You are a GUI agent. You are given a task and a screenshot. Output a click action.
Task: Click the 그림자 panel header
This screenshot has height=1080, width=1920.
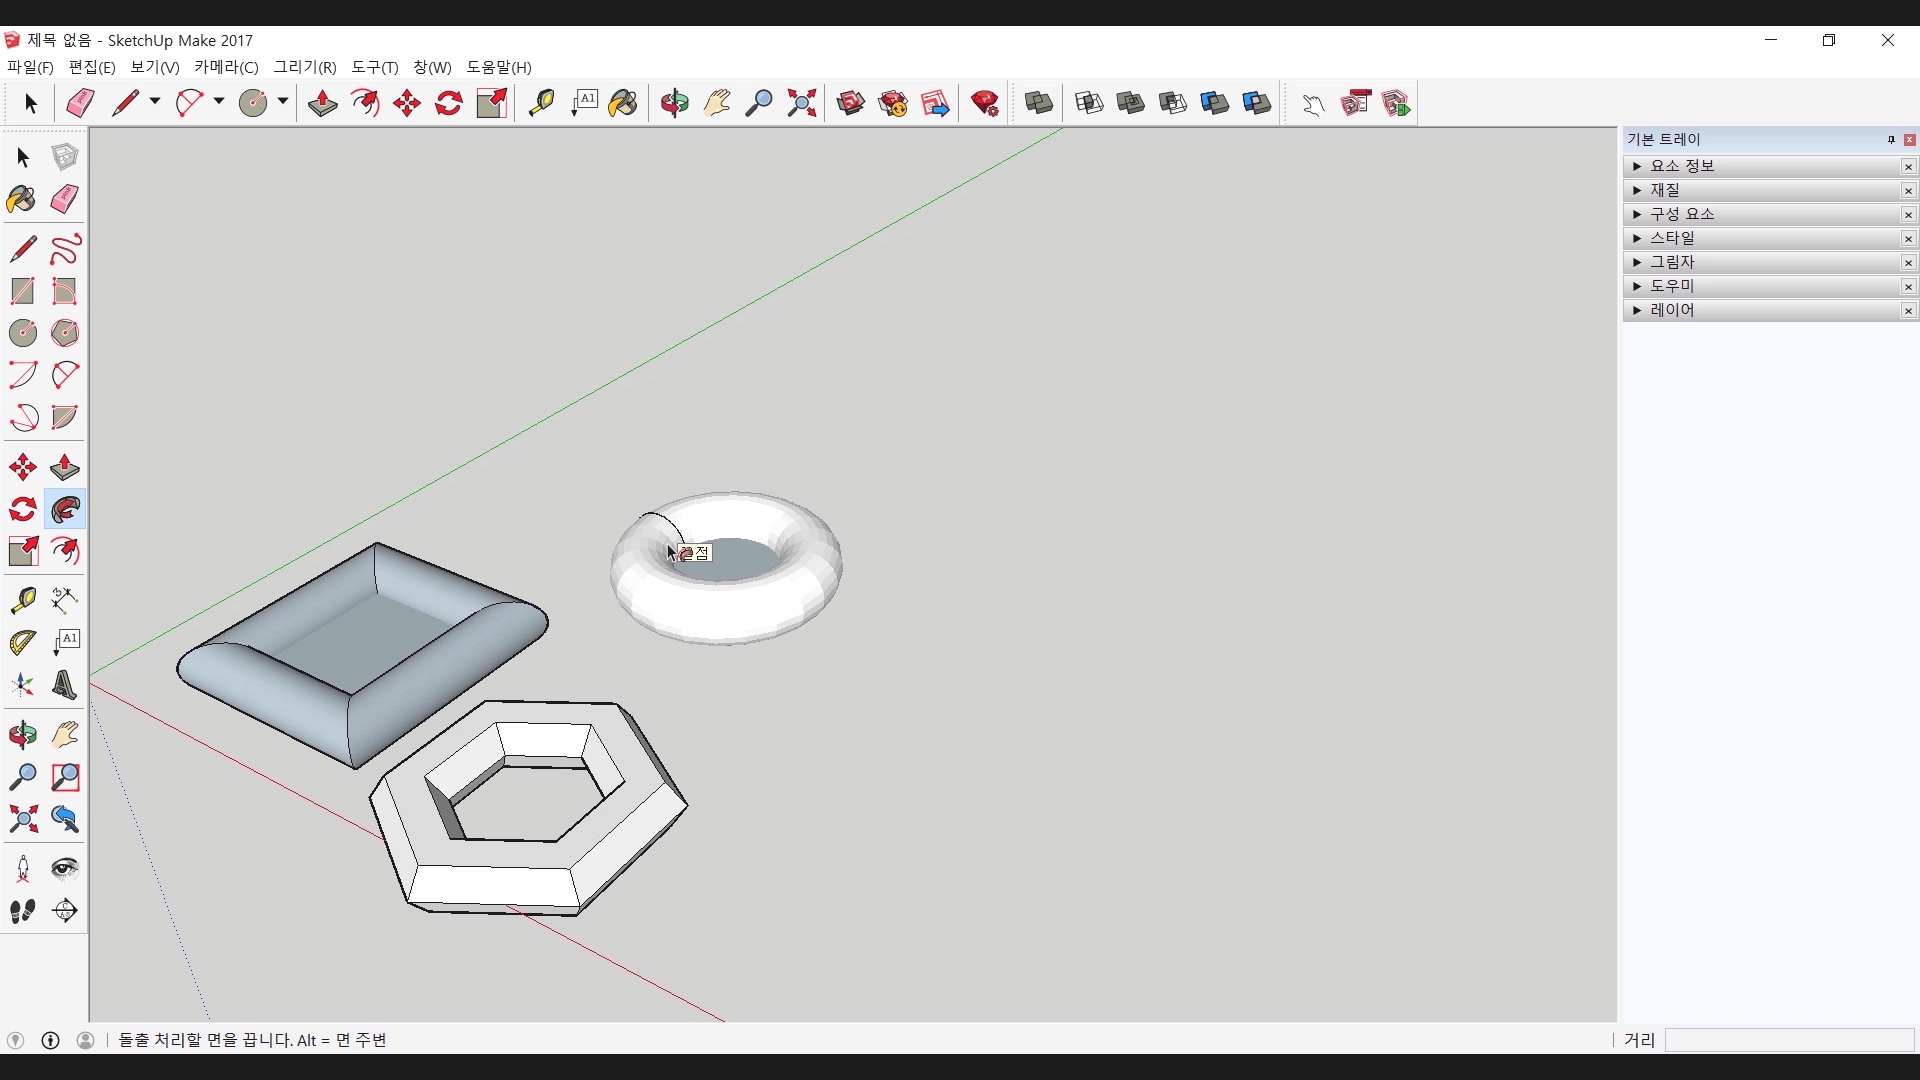[1672, 262]
